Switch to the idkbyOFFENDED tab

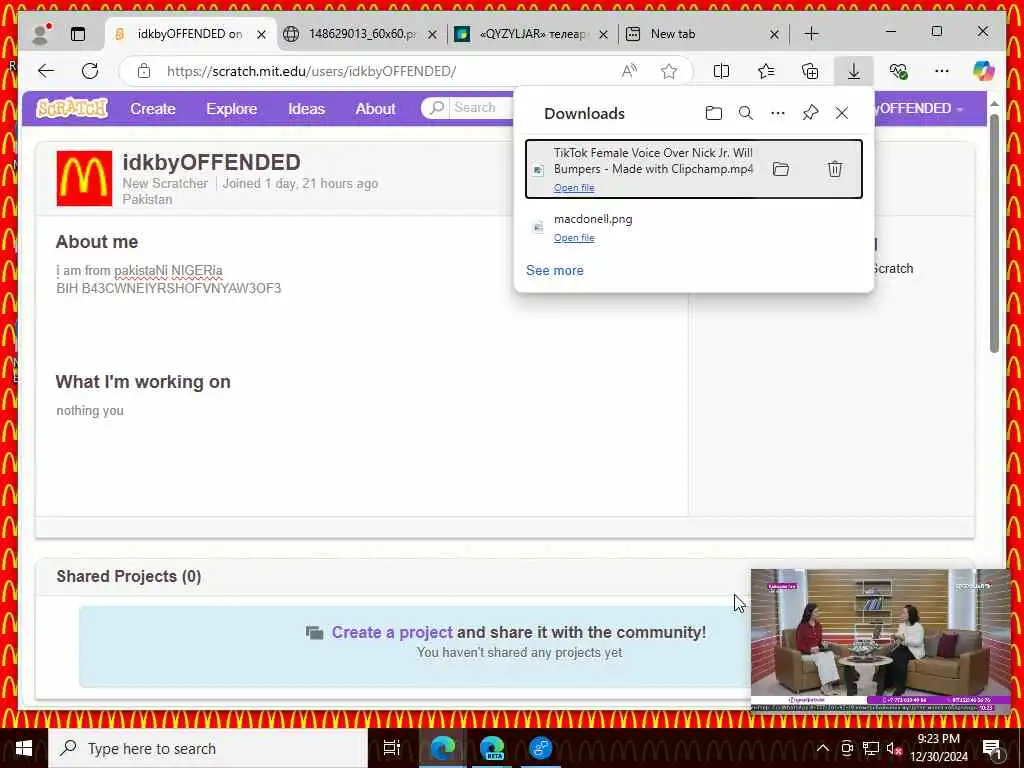click(189, 34)
